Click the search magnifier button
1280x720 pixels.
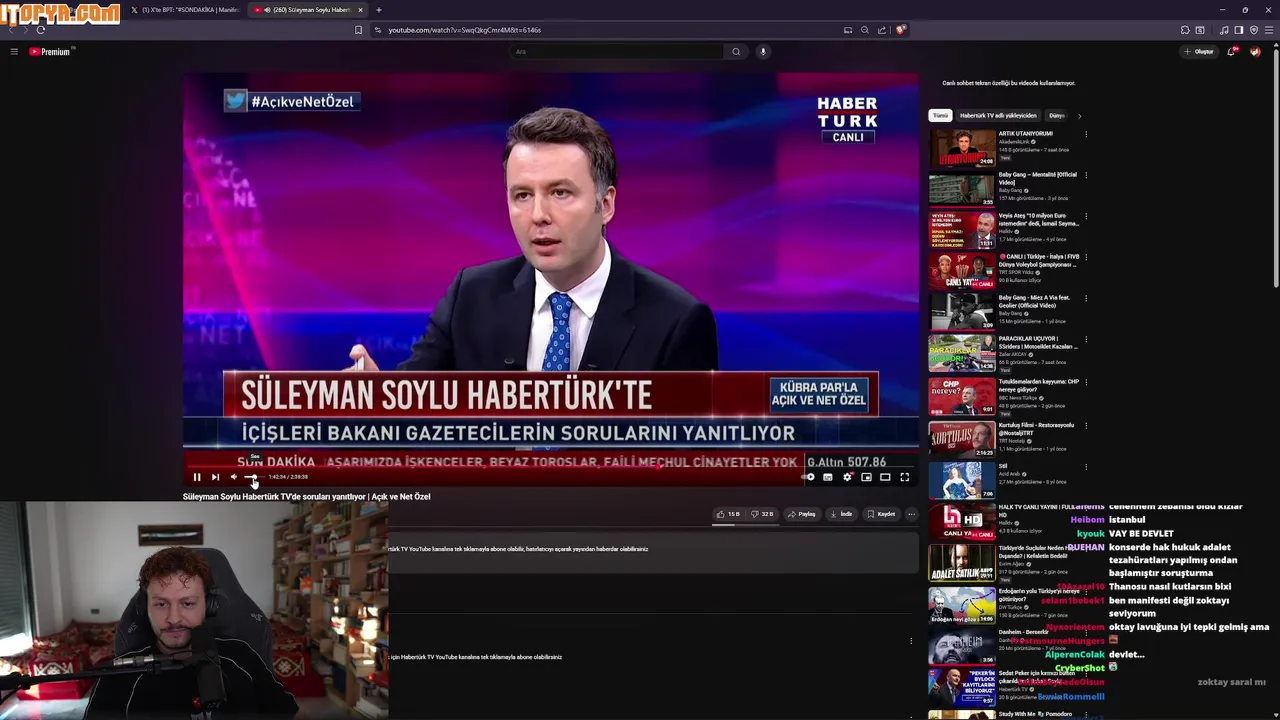click(736, 51)
